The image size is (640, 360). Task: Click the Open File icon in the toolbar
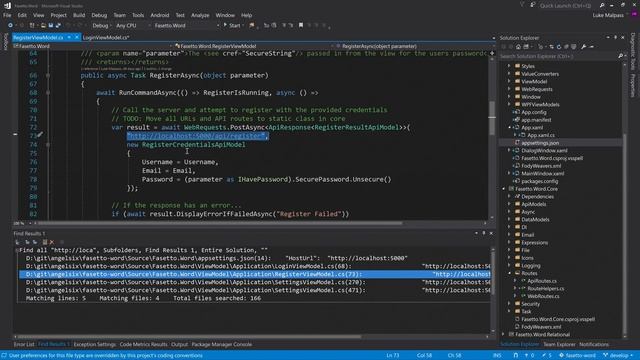click(x=43, y=25)
